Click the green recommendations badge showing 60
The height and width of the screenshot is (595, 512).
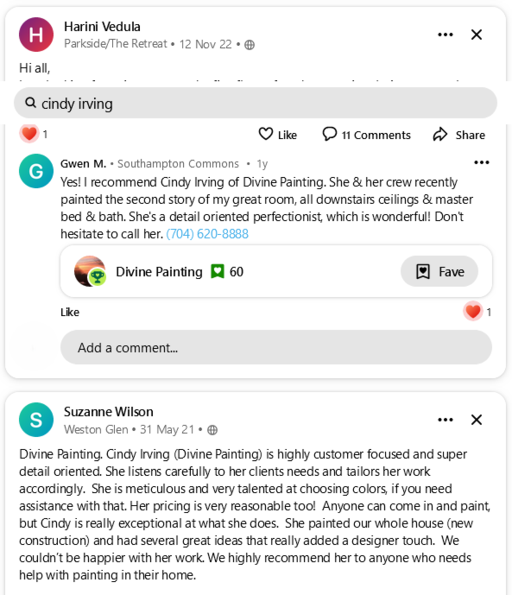pyautogui.click(x=227, y=272)
